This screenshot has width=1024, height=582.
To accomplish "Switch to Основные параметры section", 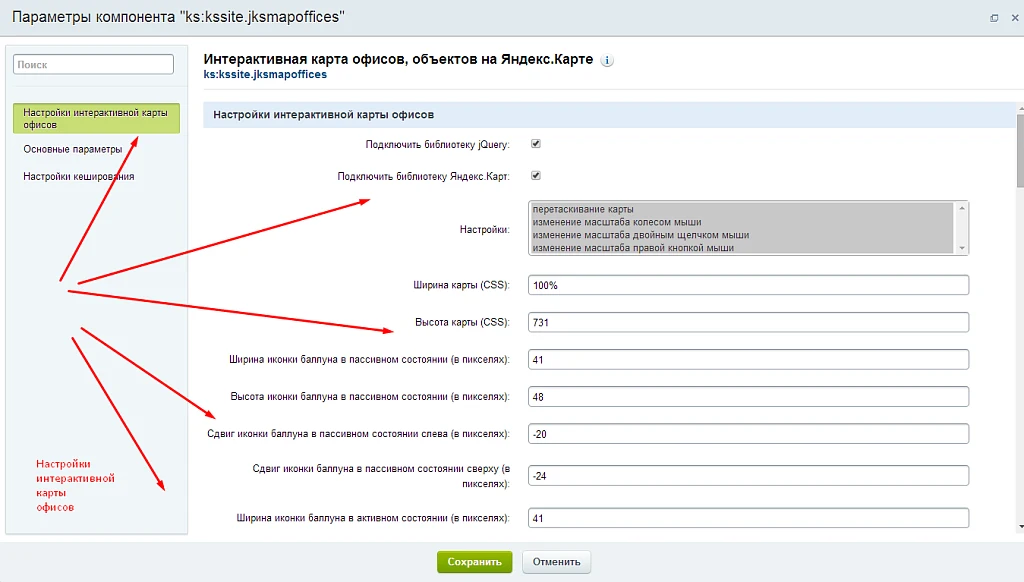I will (72, 149).
